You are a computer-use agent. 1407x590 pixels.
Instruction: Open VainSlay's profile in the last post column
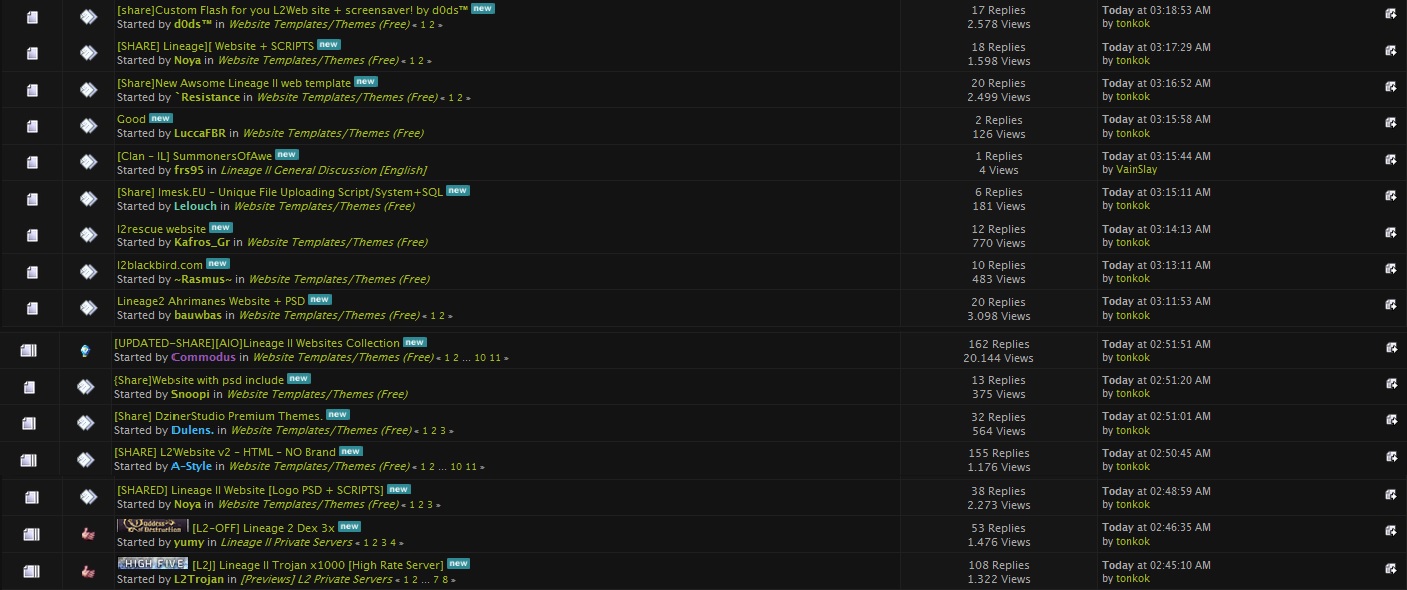(x=1136, y=170)
